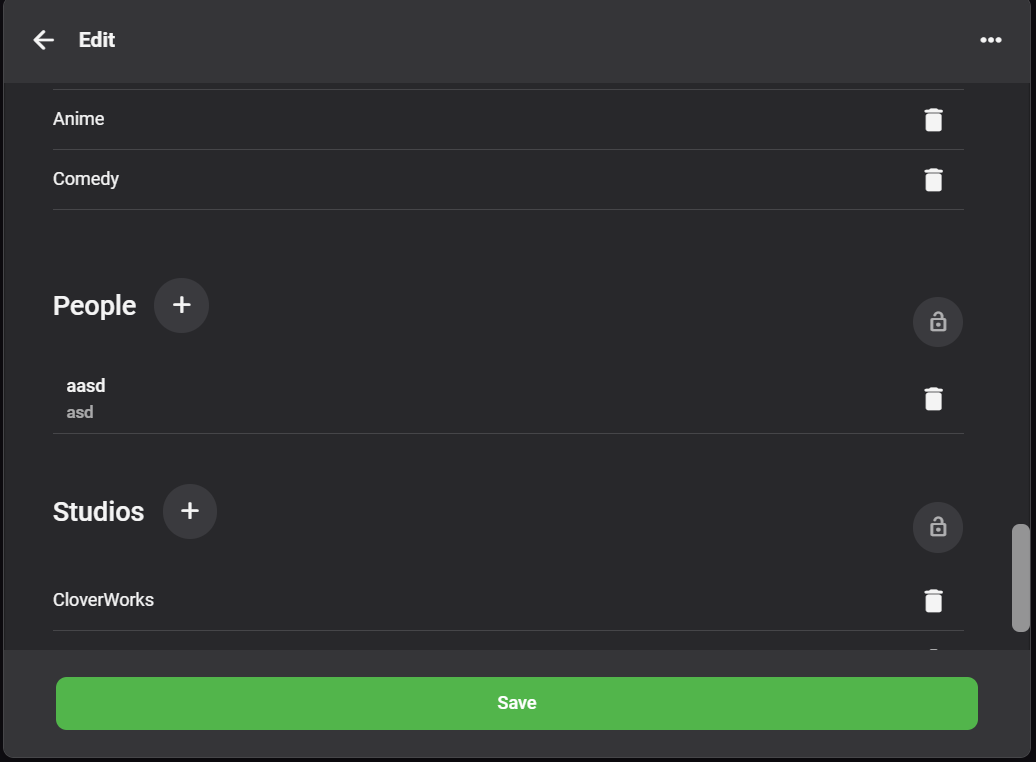Remove the CloverWorks studio with trash icon
The height and width of the screenshot is (762, 1036).
coord(933,601)
